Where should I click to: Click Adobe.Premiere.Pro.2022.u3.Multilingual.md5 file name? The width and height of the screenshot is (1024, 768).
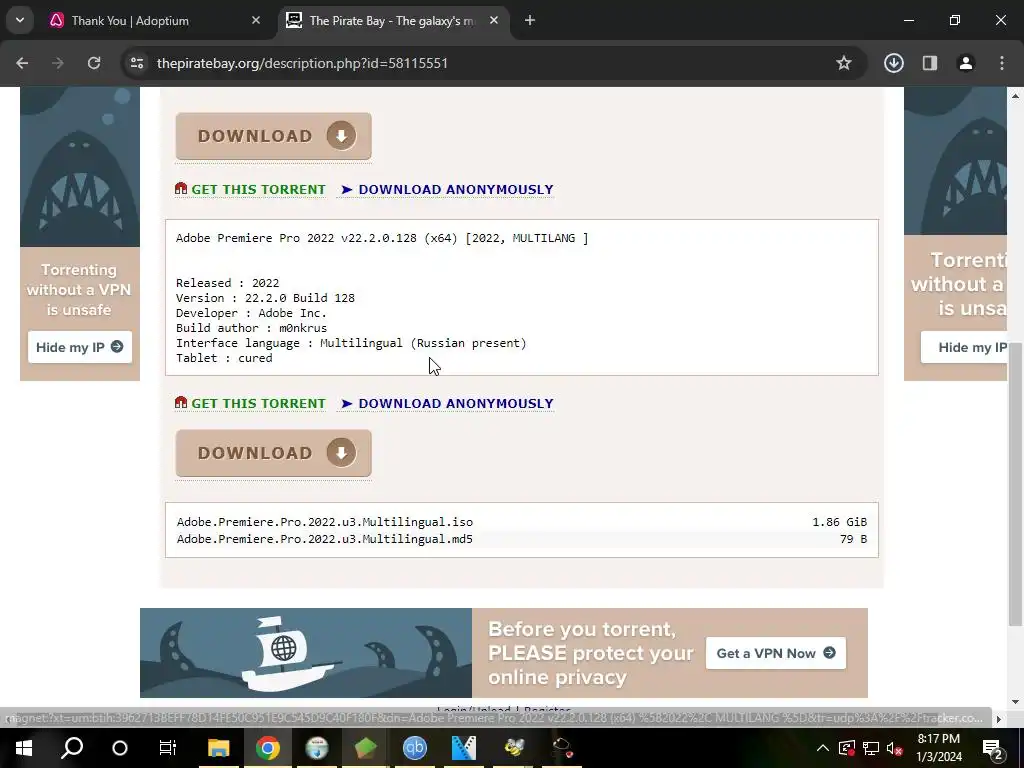point(325,539)
